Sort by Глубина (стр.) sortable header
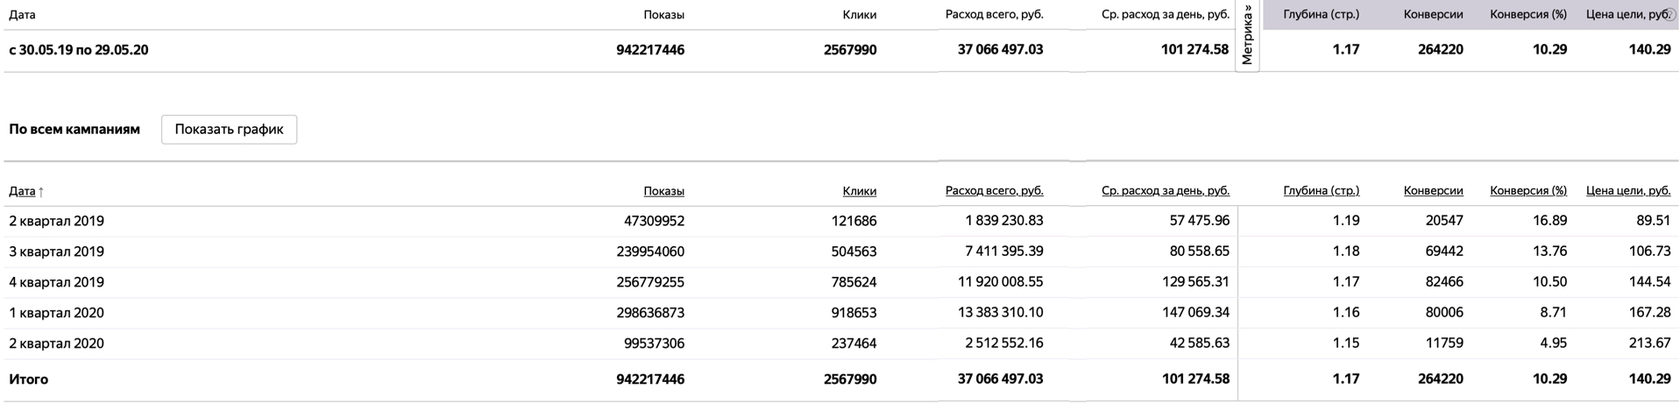Screen dimensions: 1680x411 [1321, 191]
